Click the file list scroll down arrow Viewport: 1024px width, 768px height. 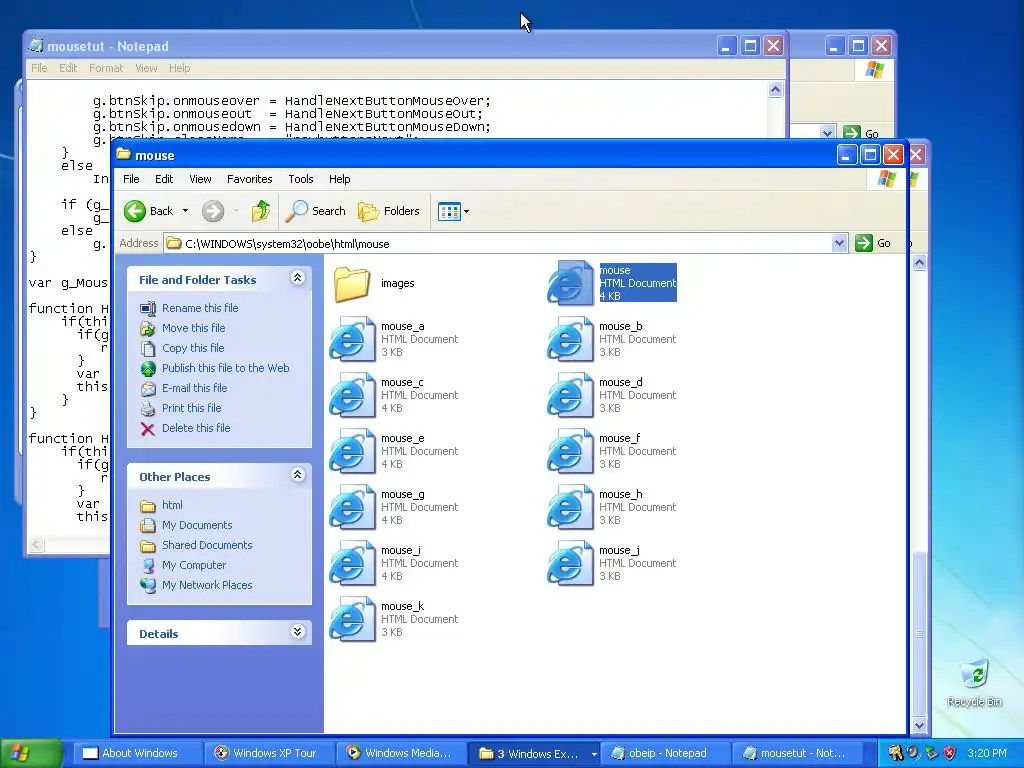[919, 725]
